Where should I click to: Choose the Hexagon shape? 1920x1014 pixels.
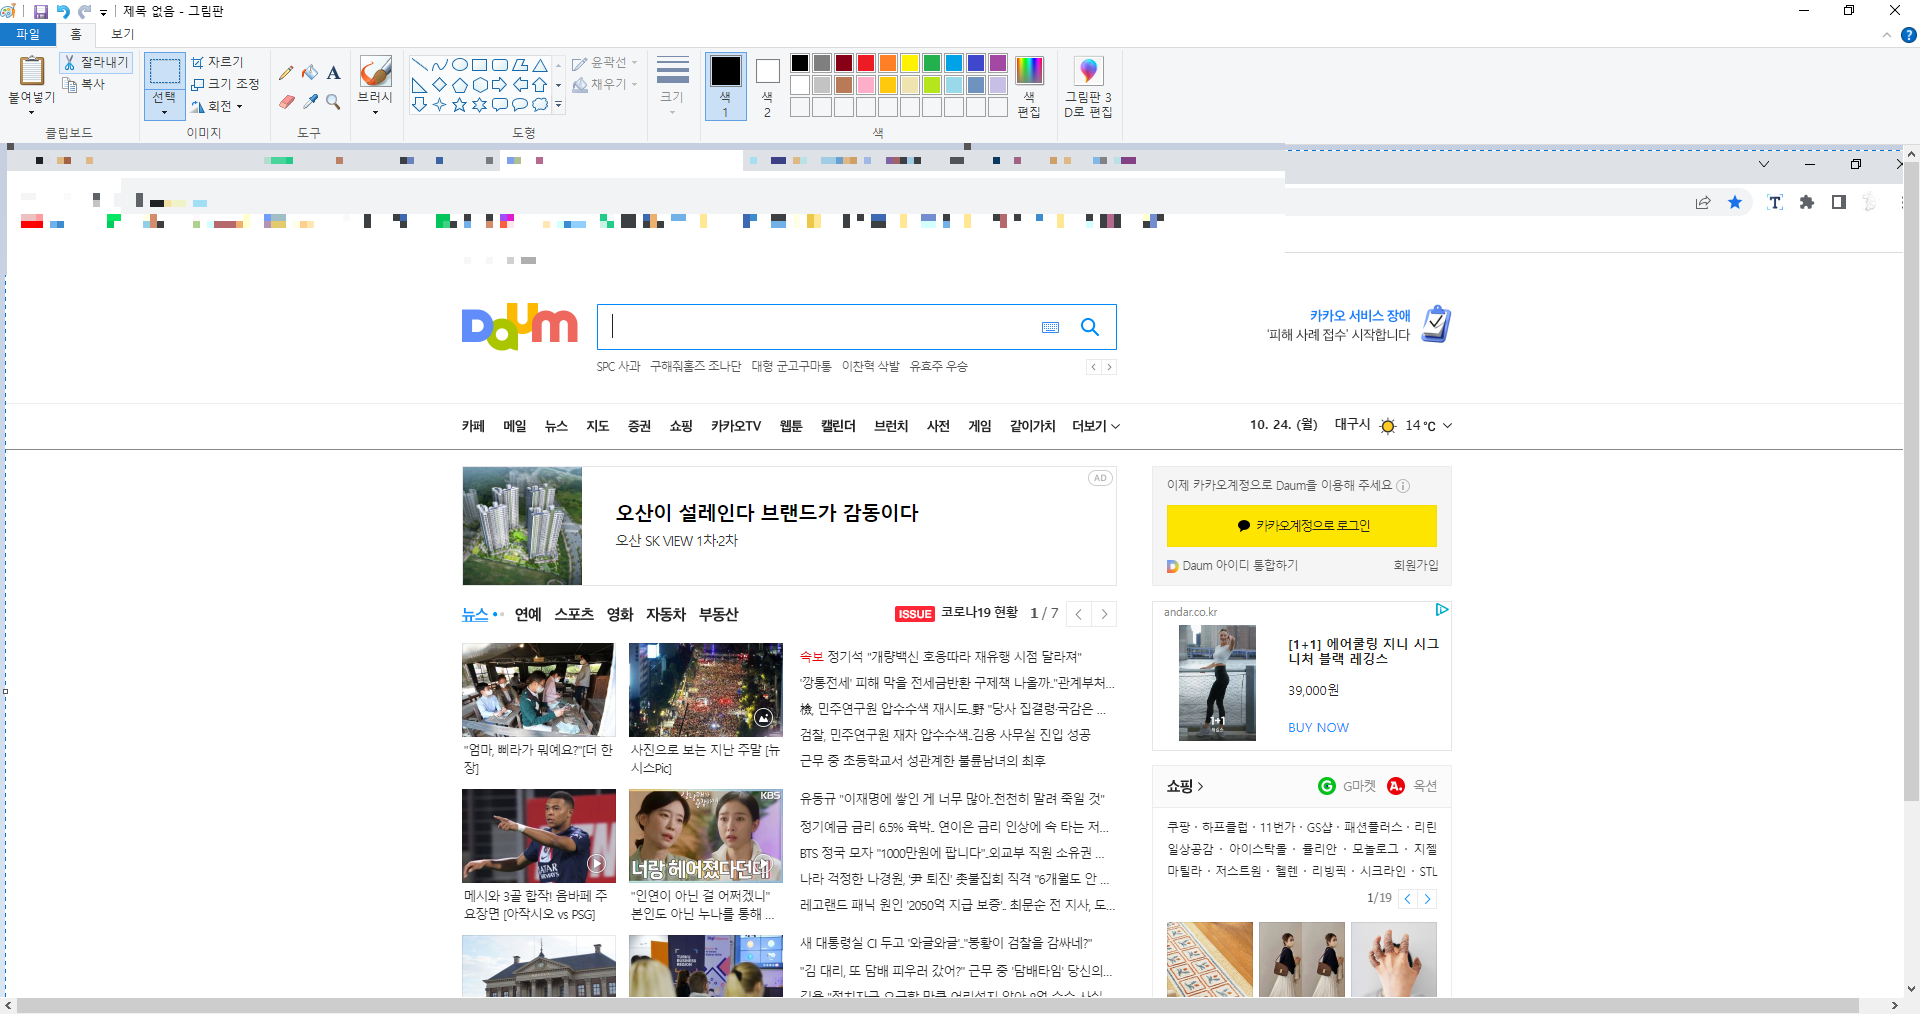coord(480,85)
